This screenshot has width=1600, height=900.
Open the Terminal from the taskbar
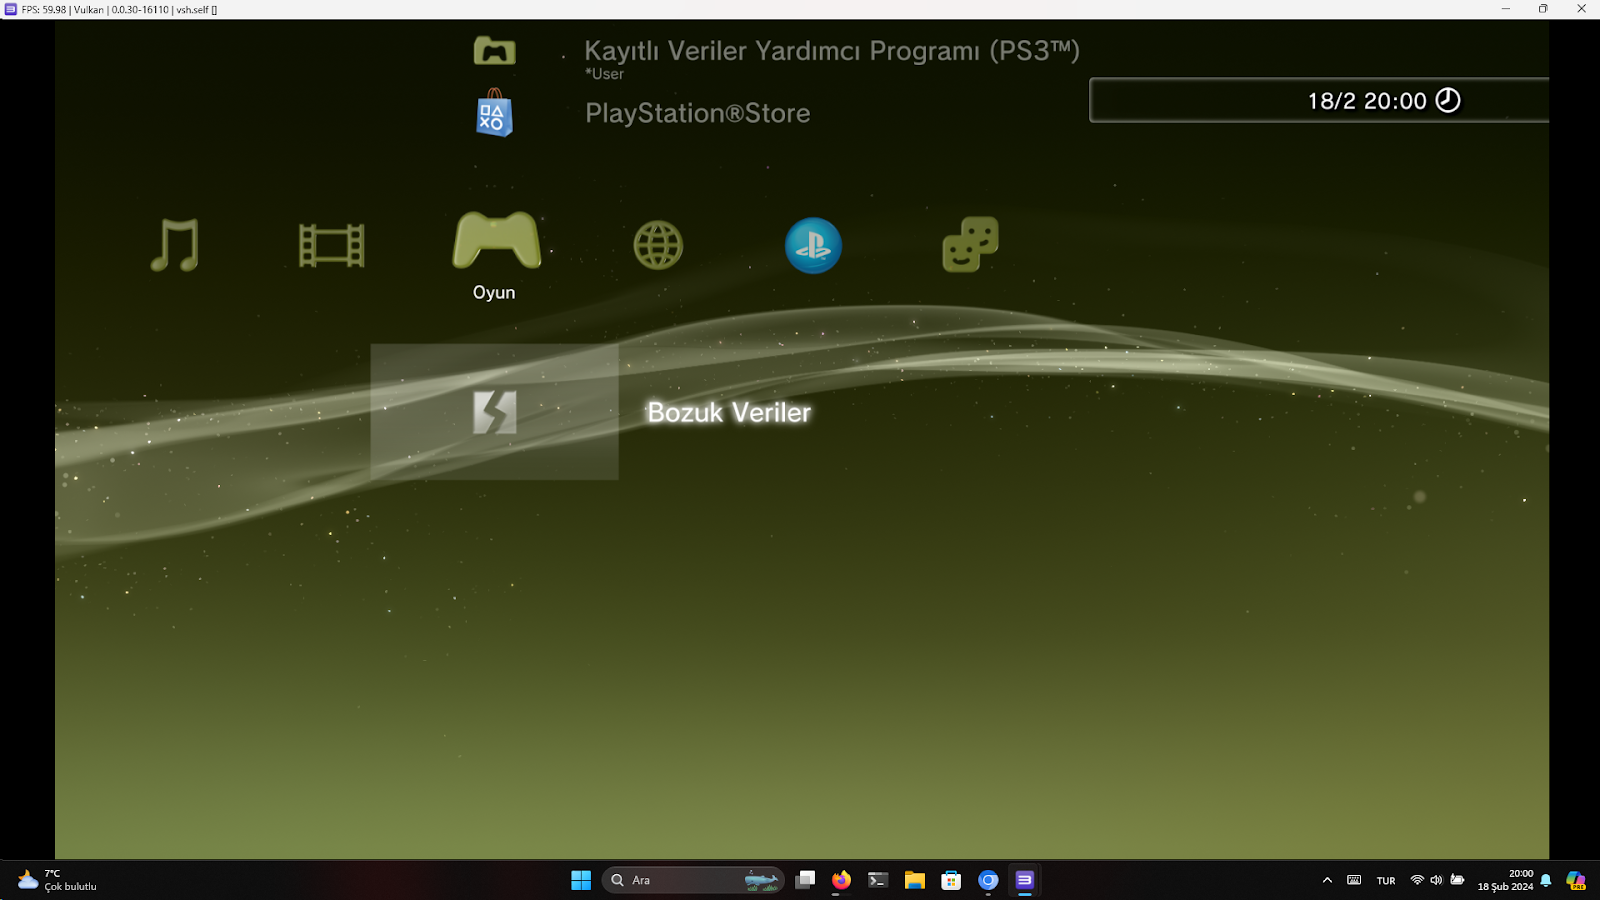[x=878, y=880]
